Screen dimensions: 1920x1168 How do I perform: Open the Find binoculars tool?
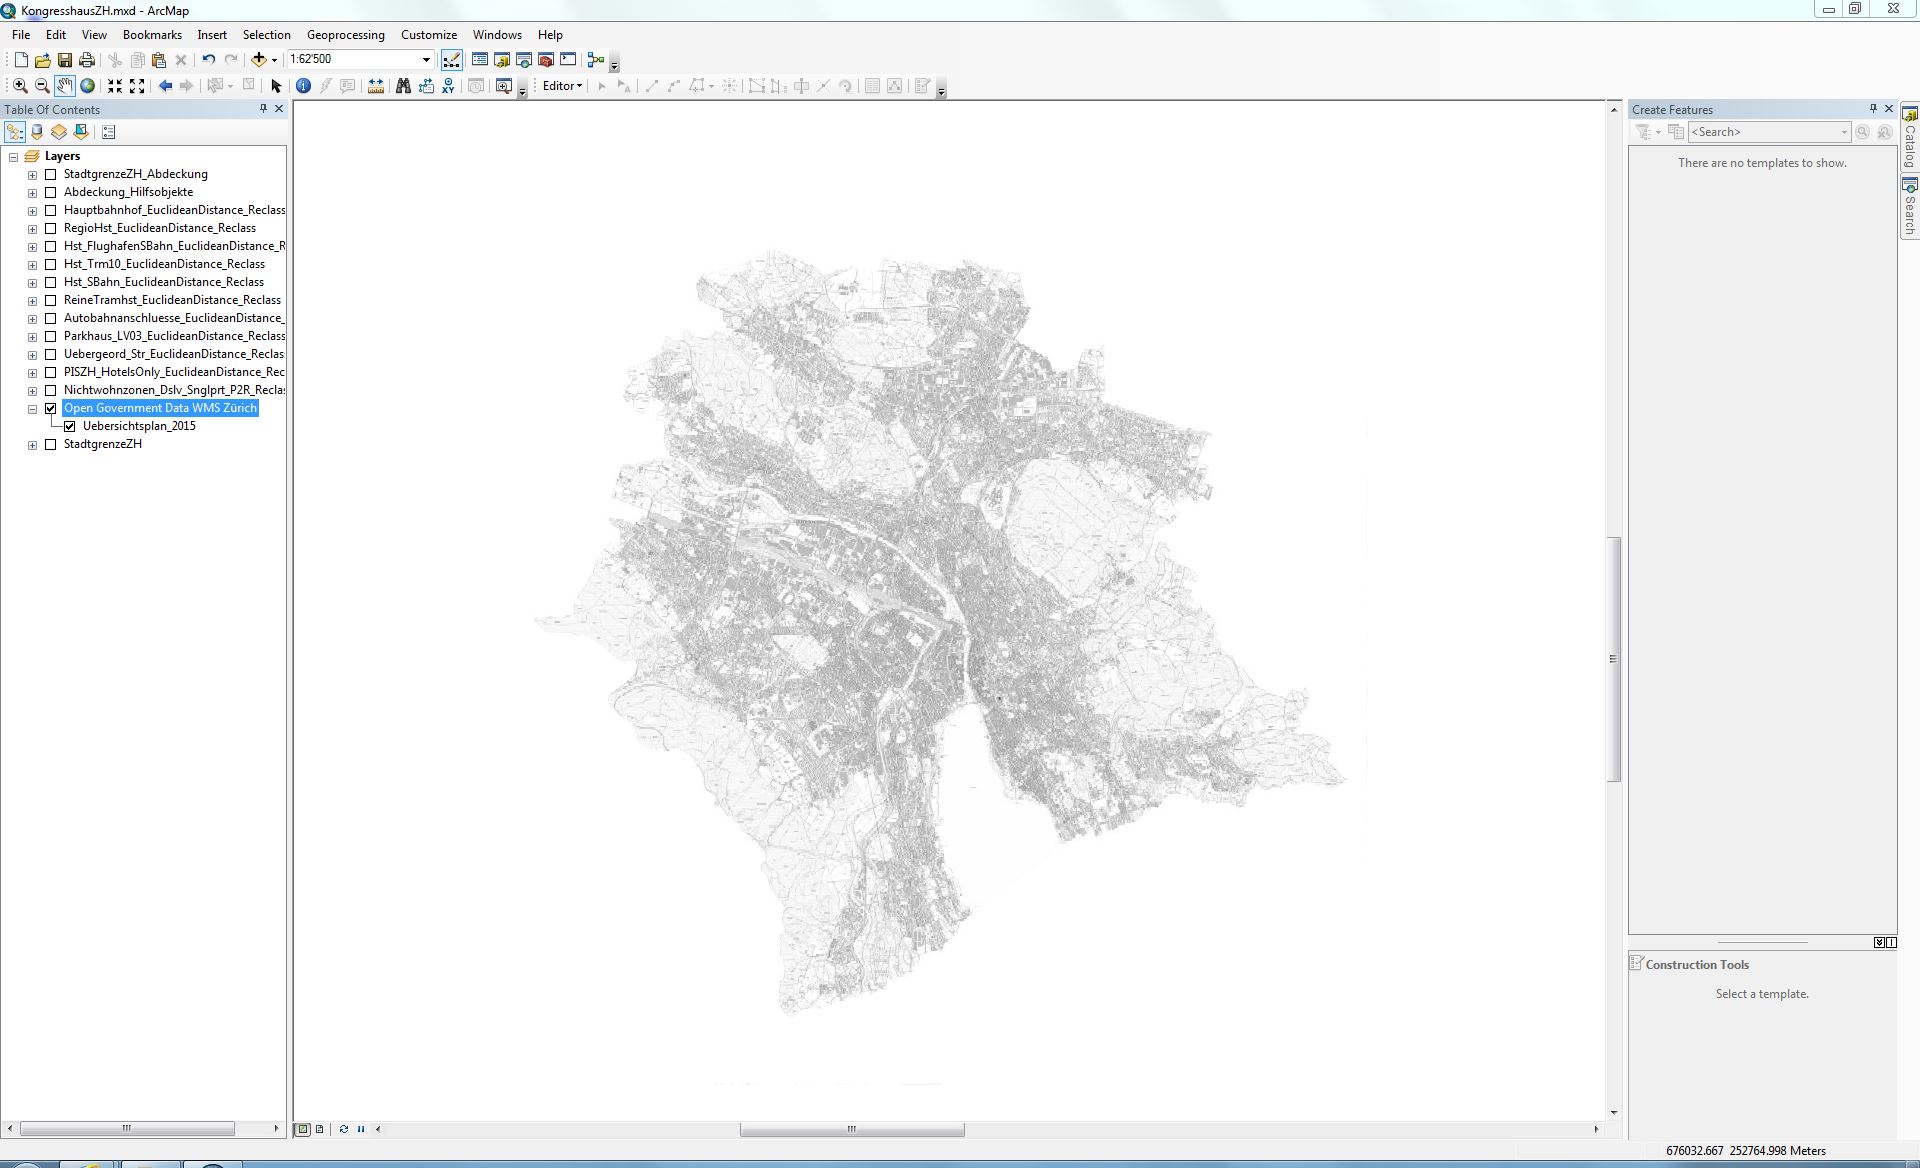[x=403, y=86]
